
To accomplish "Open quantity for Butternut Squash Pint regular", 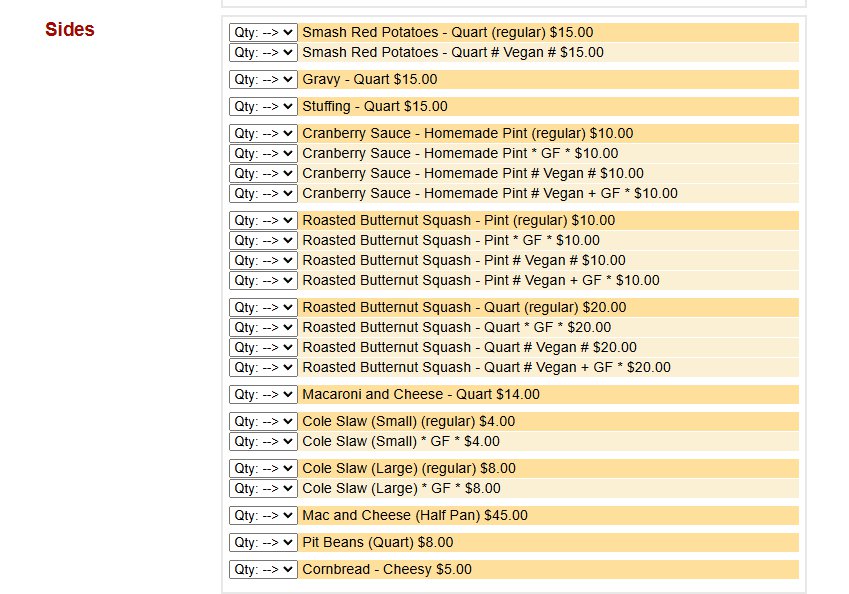I will [263, 220].
